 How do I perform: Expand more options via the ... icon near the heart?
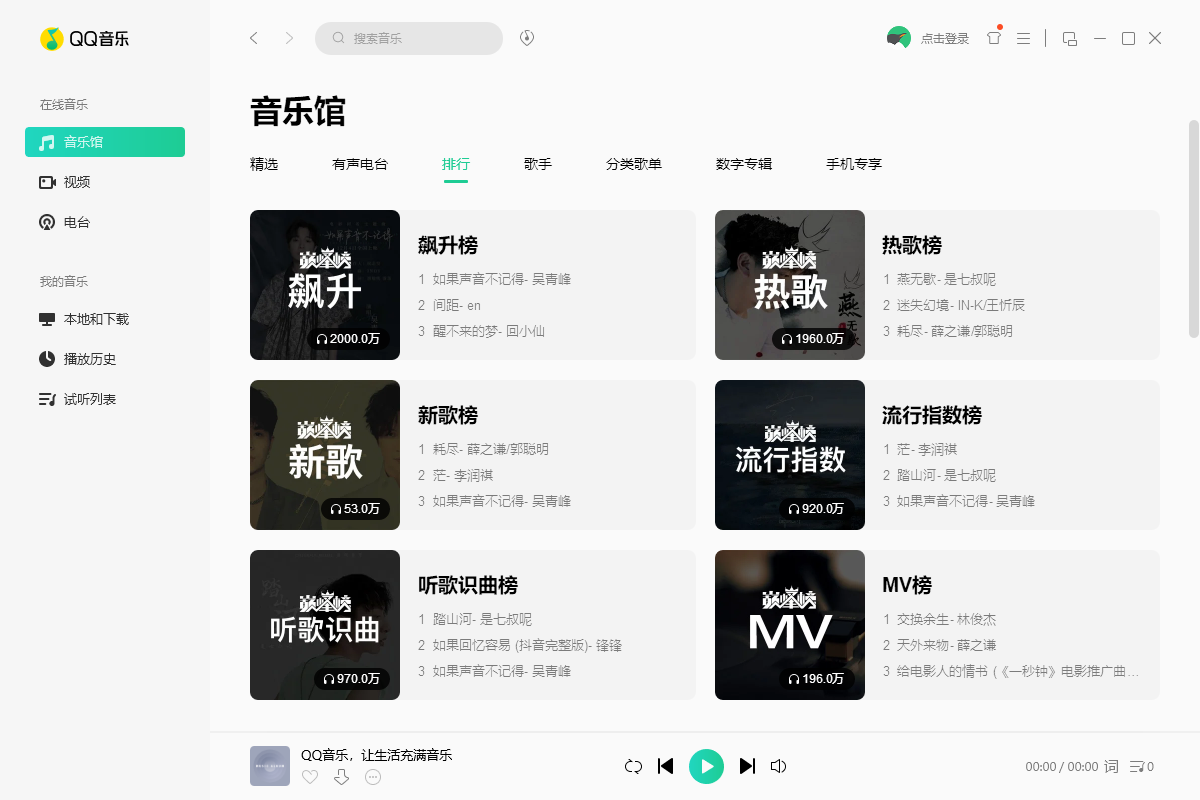pos(373,776)
